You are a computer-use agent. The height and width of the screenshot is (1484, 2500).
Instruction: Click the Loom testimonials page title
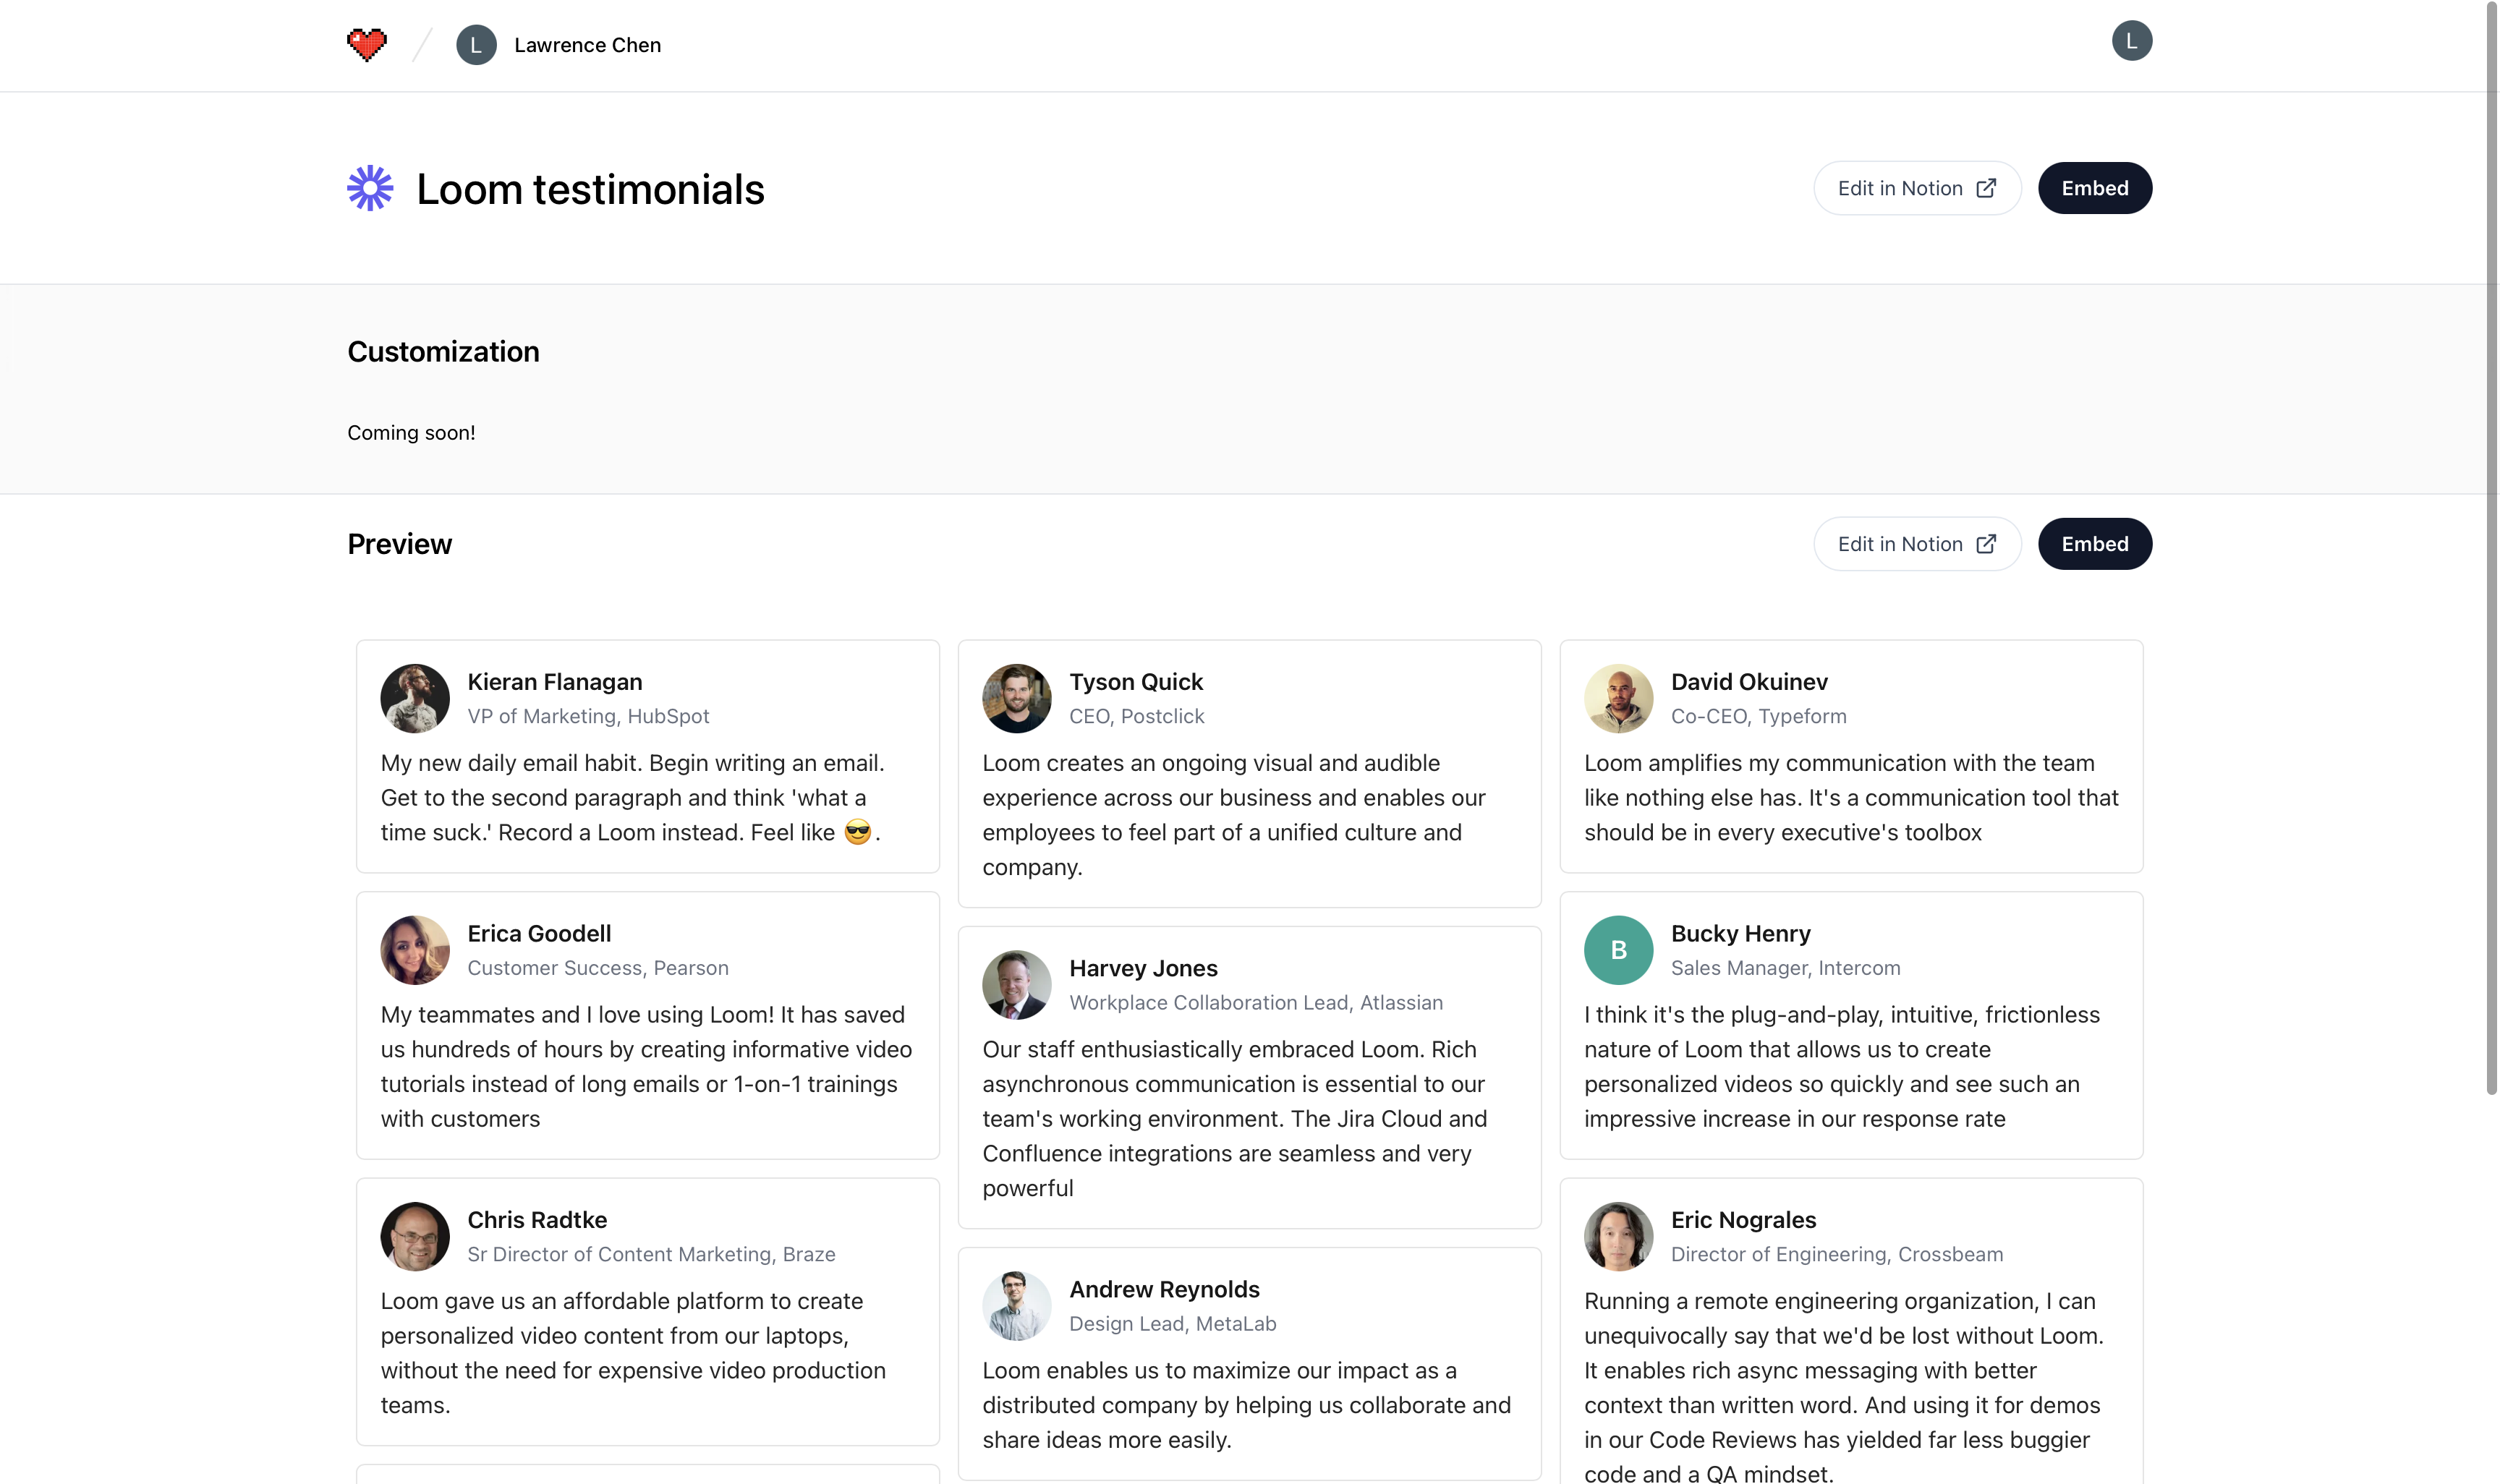tap(590, 189)
